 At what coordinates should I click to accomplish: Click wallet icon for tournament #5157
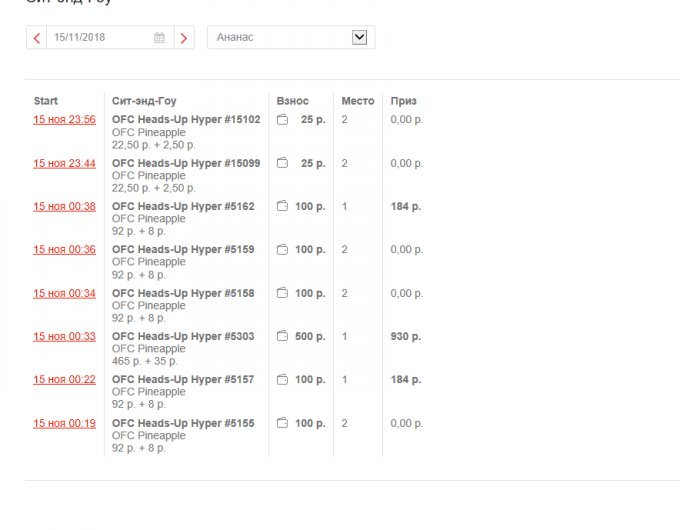coord(283,380)
